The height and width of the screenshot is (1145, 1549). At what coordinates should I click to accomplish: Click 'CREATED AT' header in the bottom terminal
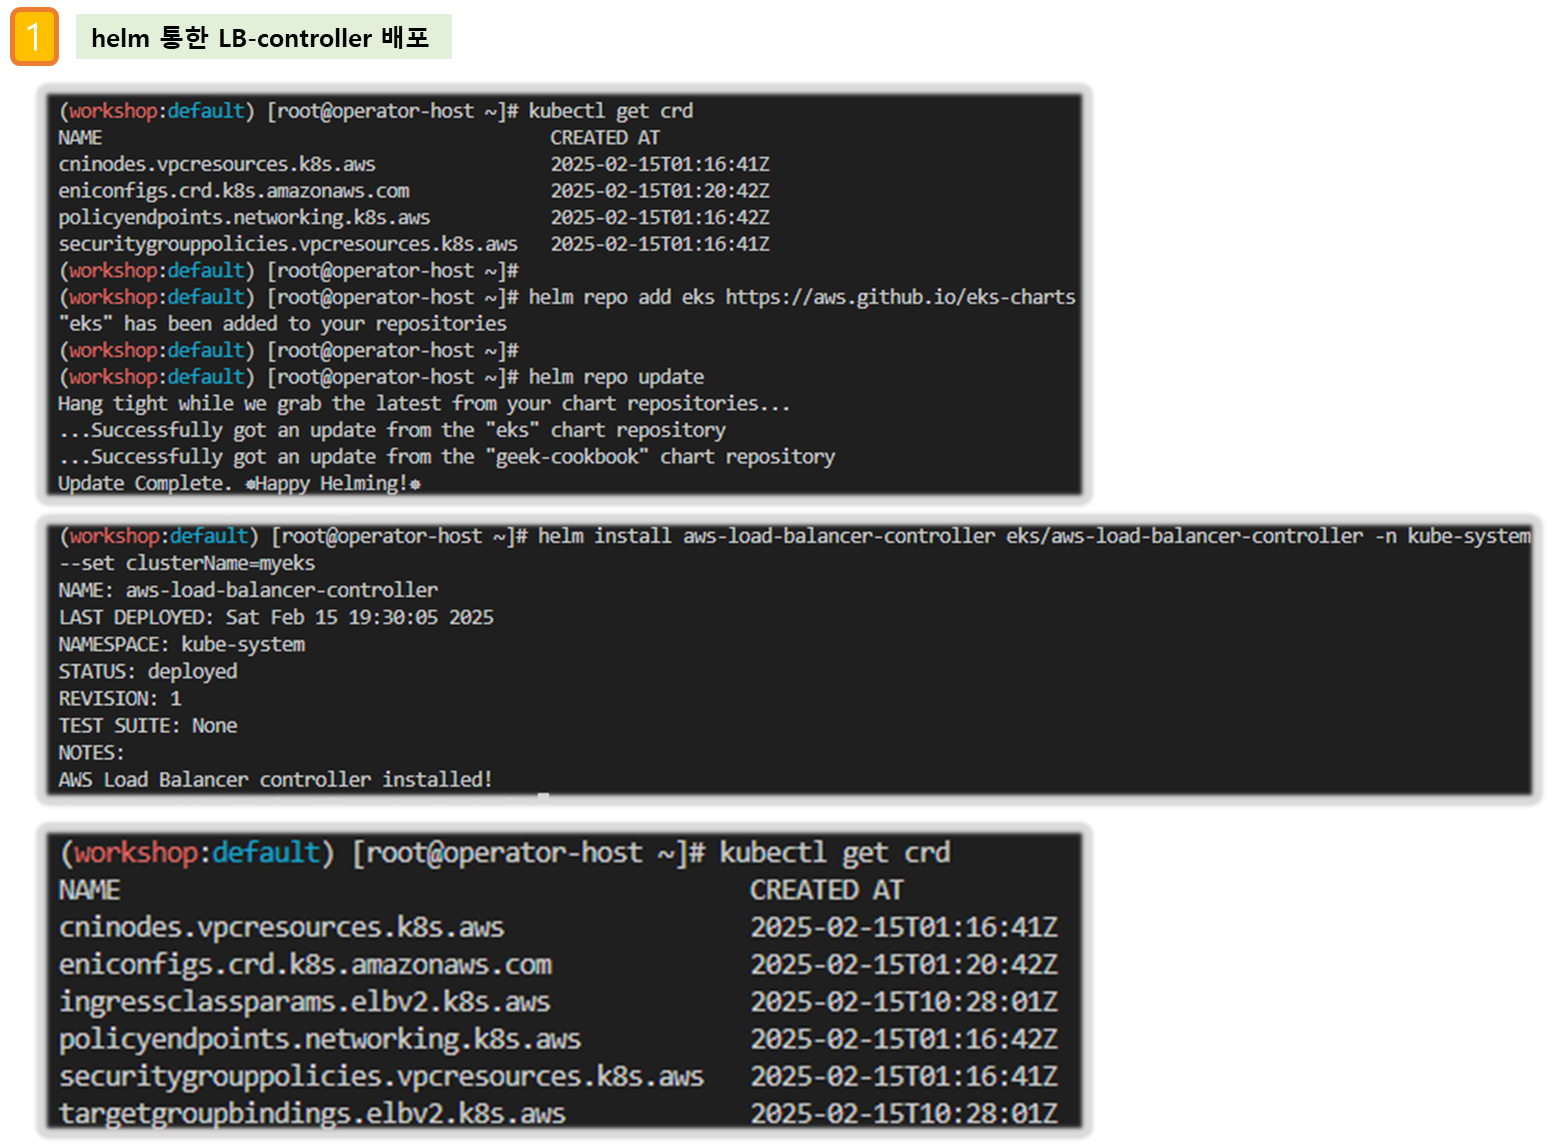tap(827, 890)
